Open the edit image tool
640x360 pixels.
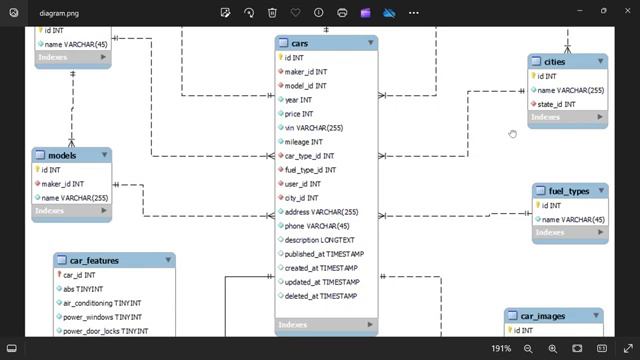(225, 13)
